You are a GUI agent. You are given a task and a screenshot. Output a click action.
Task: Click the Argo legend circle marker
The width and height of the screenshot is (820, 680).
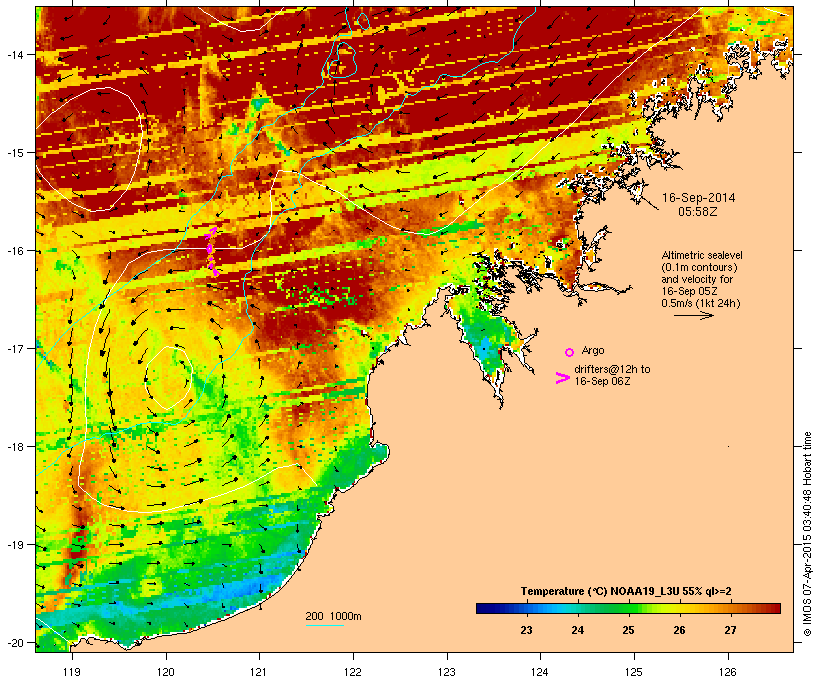coord(570,352)
